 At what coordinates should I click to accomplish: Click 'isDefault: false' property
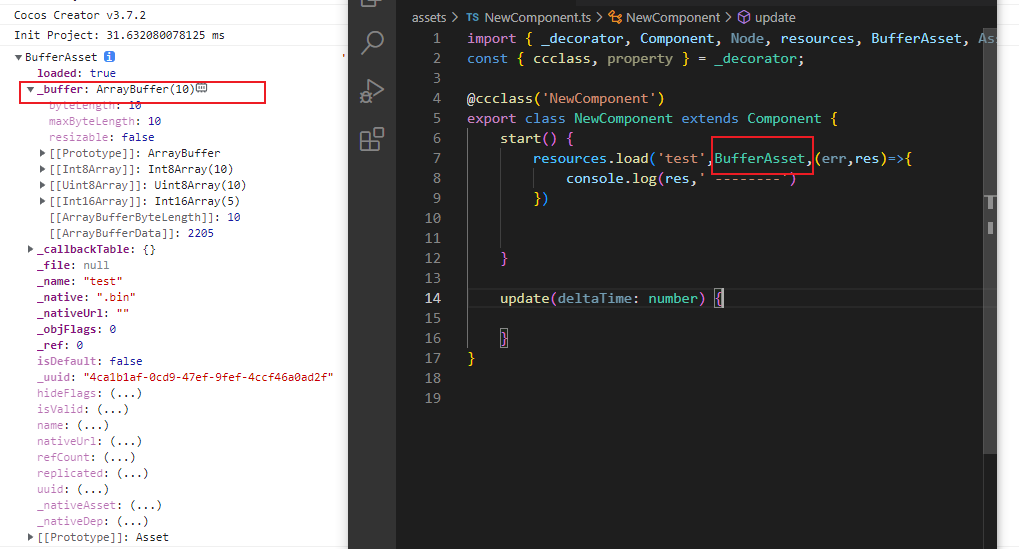coord(90,361)
